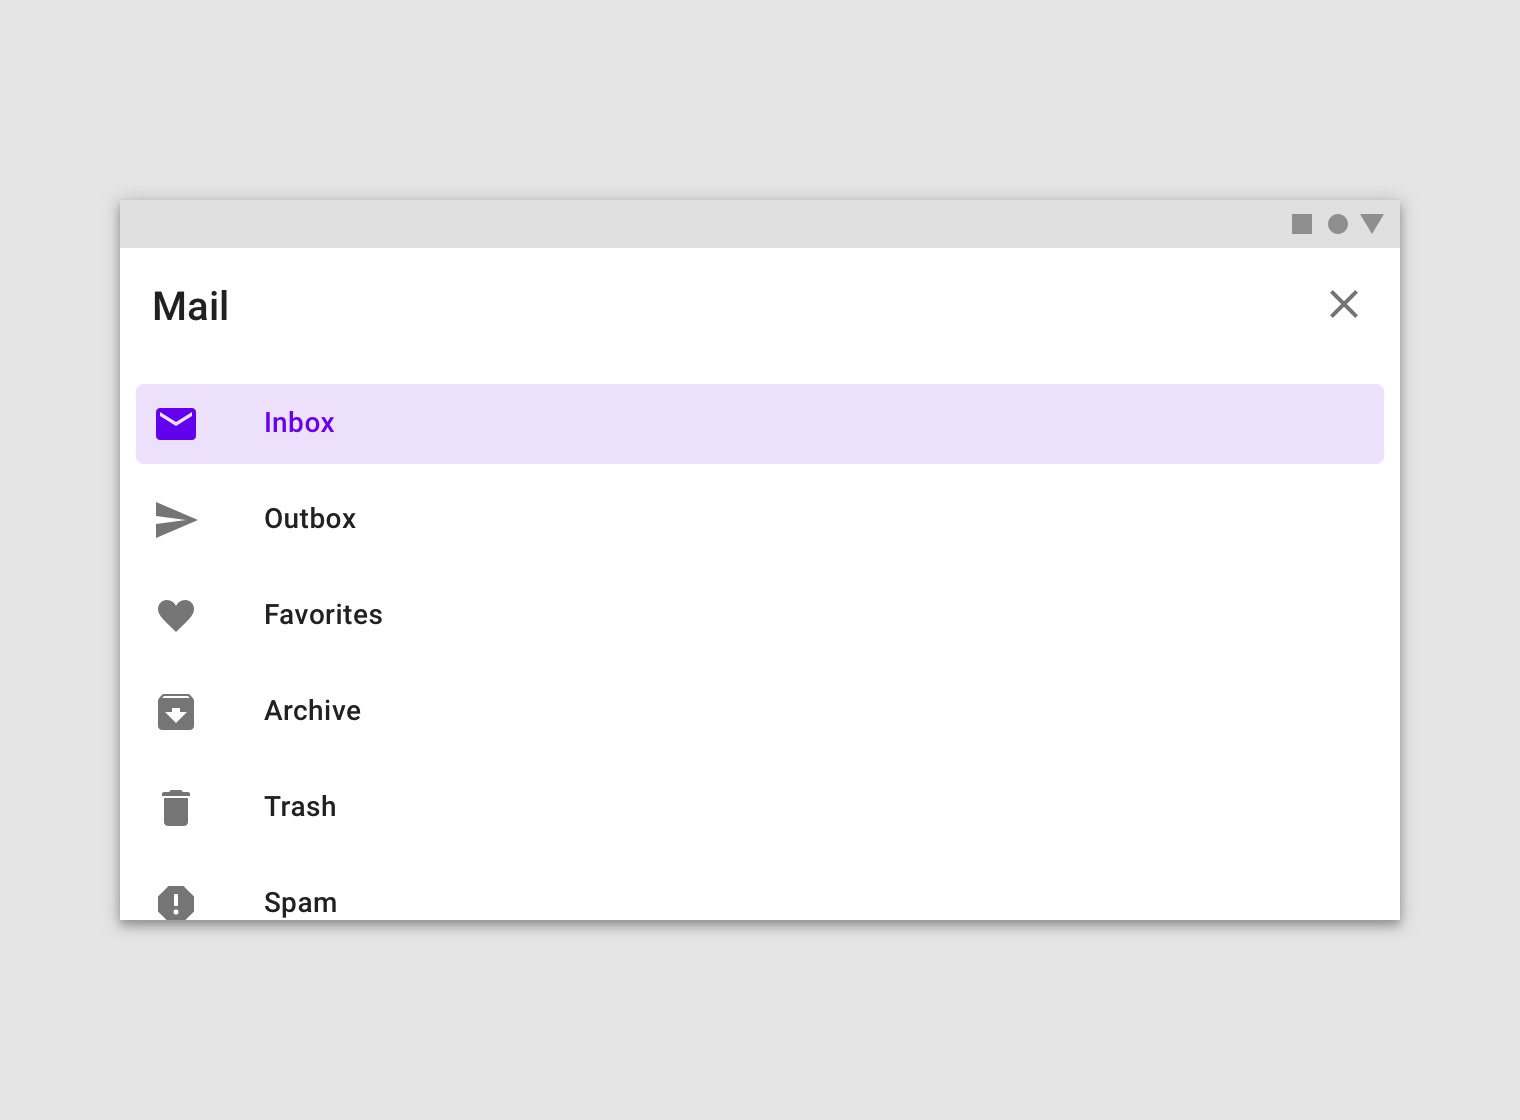Click the triangle icon in status bar
Screen dimensions: 1520x1120
click(x=1372, y=223)
